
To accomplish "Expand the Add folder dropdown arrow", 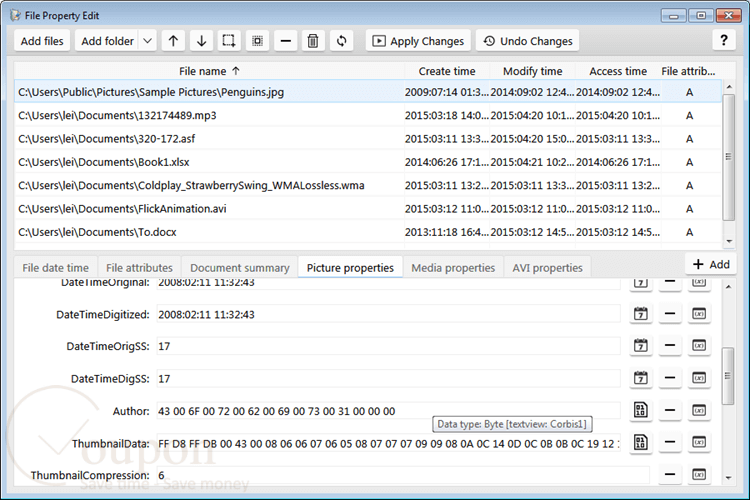I will [x=148, y=41].
